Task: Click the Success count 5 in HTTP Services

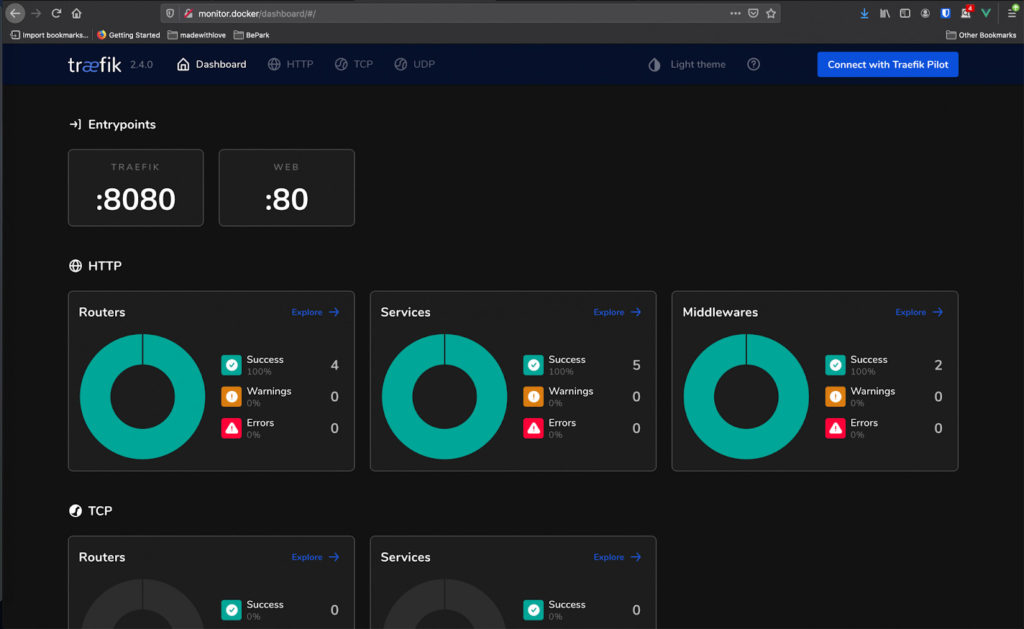Action: tap(636, 365)
